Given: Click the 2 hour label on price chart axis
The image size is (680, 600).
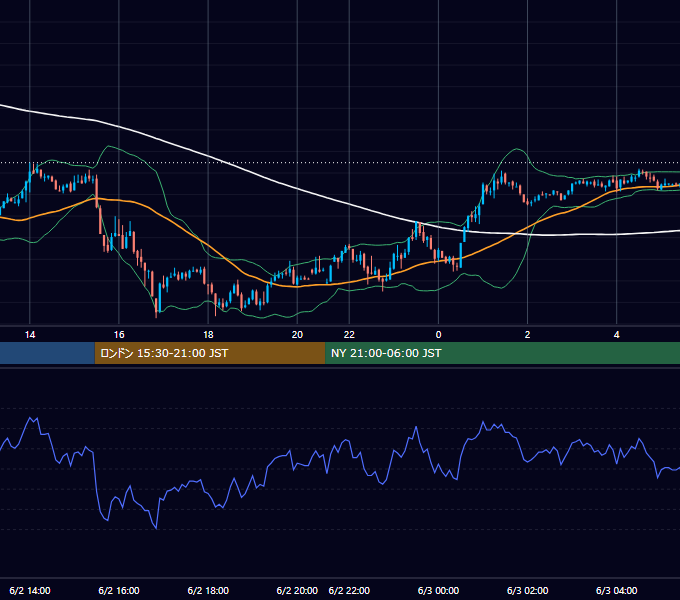Looking at the screenshot, I should 527,335.
